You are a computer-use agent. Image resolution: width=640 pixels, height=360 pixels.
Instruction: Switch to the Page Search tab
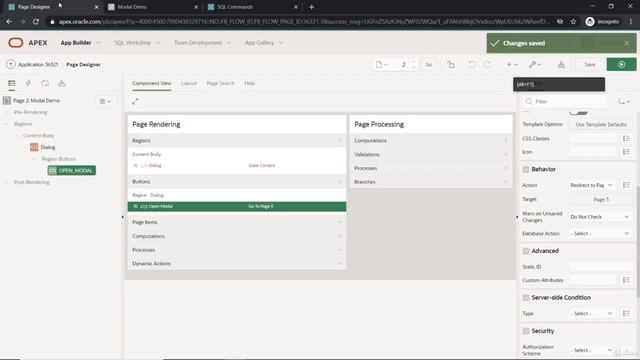pyautogui.click(x=220, y=83)
